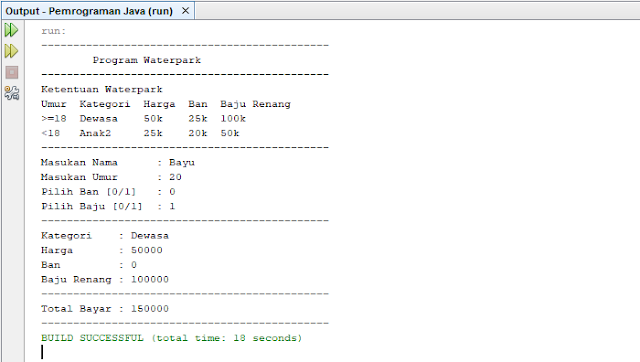Click the '<18 Anak2' price row

click(x=140, y=133)
